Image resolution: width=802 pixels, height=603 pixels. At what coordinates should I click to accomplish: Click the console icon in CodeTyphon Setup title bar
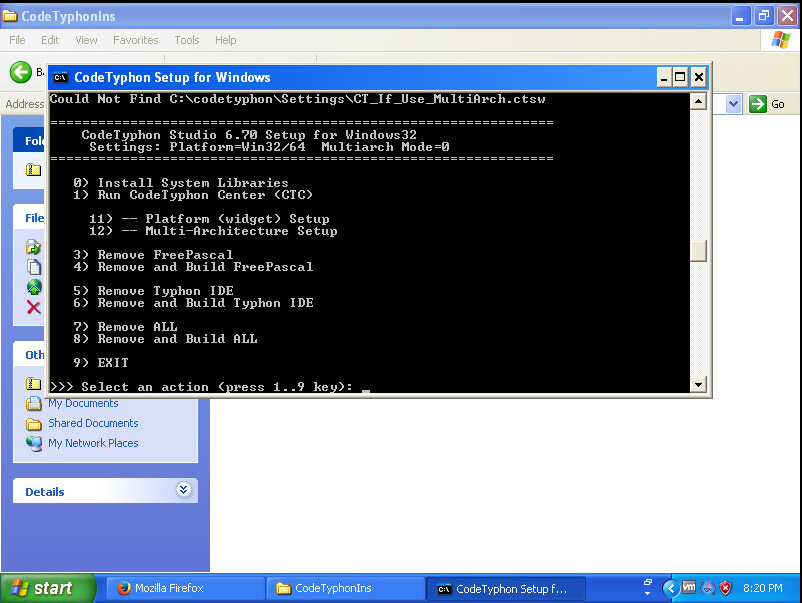coord(60,78)
